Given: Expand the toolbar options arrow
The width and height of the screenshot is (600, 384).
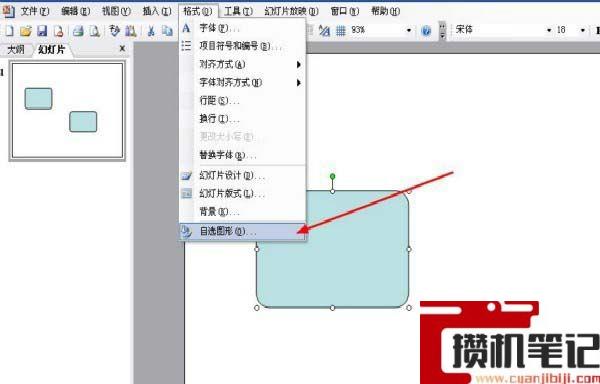Looking at the screenshot, I should (x=442, y=31).
